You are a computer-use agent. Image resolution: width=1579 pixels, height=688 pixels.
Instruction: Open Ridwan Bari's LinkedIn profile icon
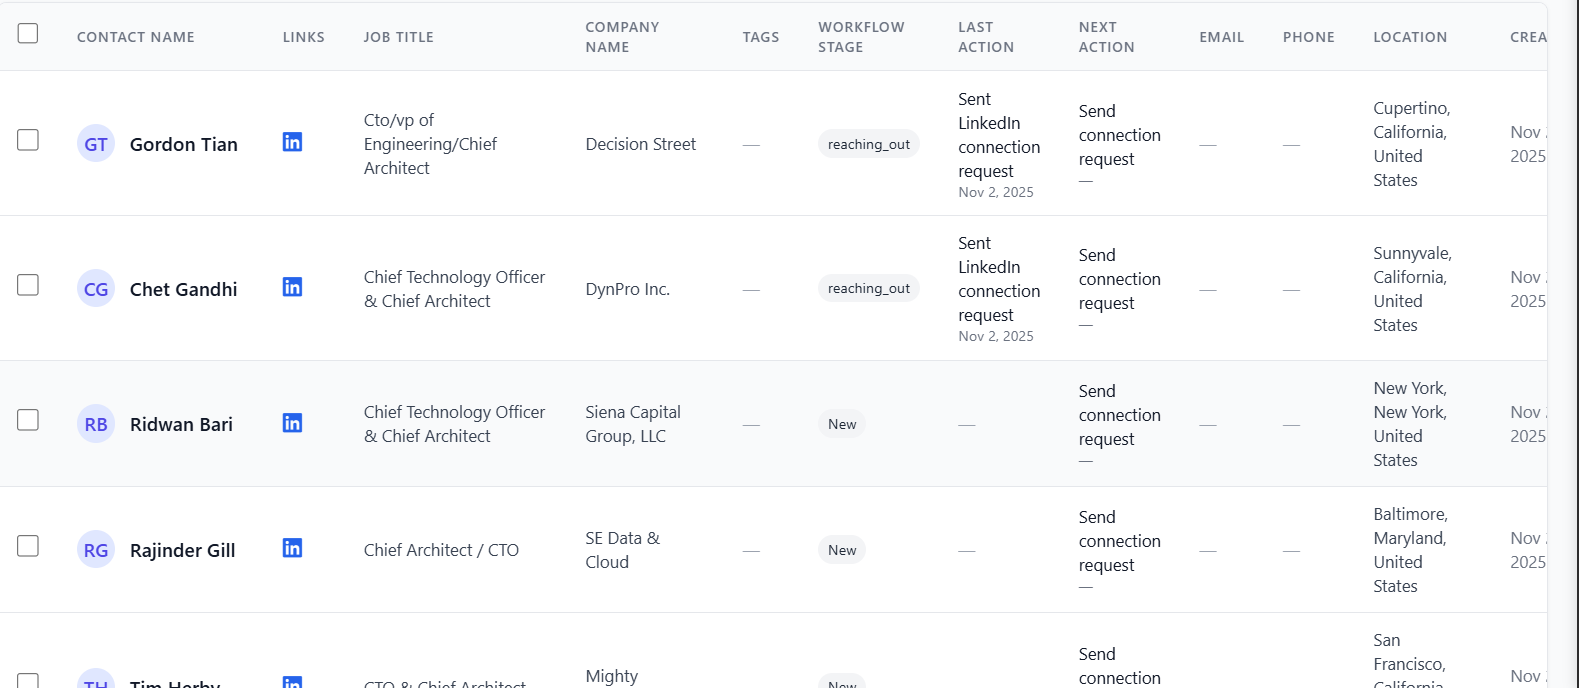tap(292, 423)
